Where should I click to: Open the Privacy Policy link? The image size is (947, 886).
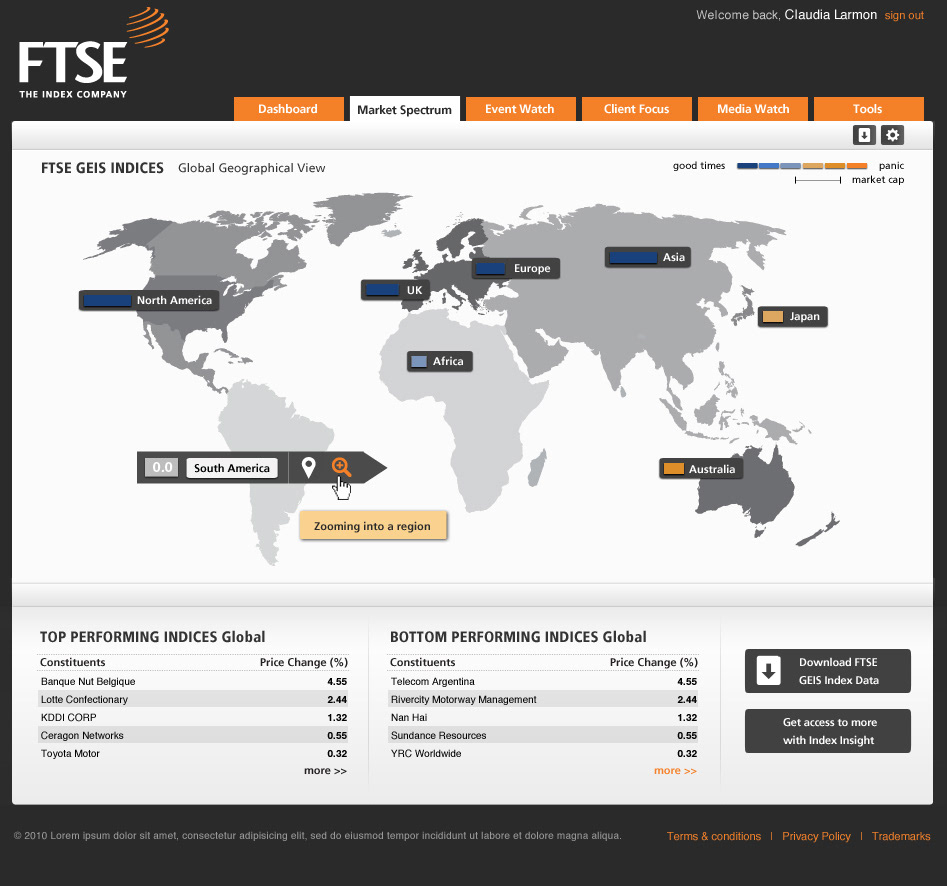pyautogui.click(x=816, y=836)
